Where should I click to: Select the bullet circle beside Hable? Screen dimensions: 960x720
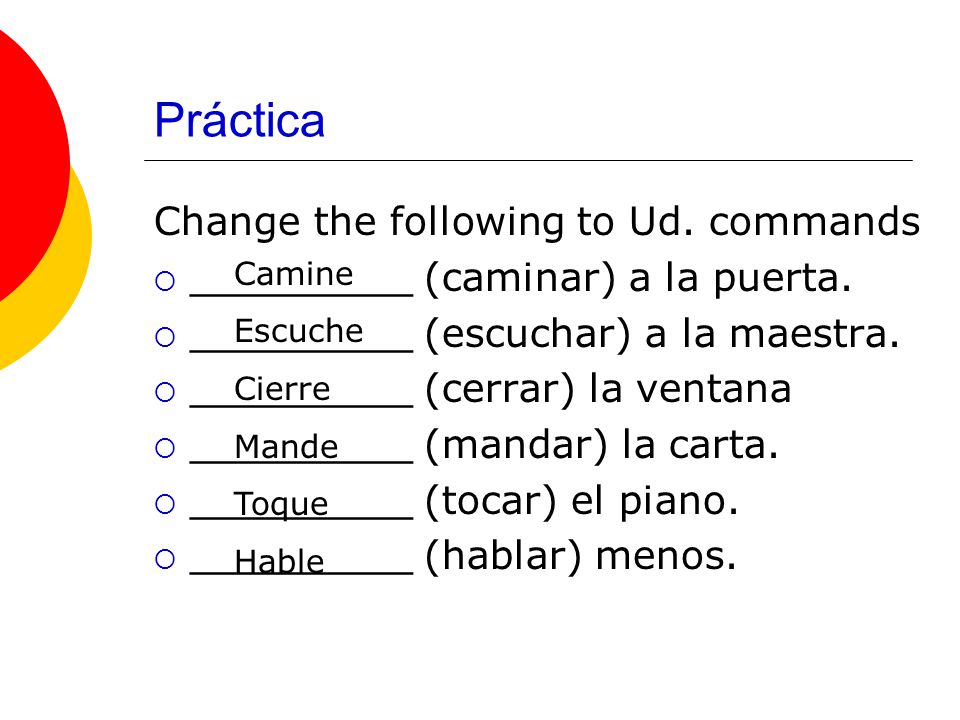coord(165,559)
